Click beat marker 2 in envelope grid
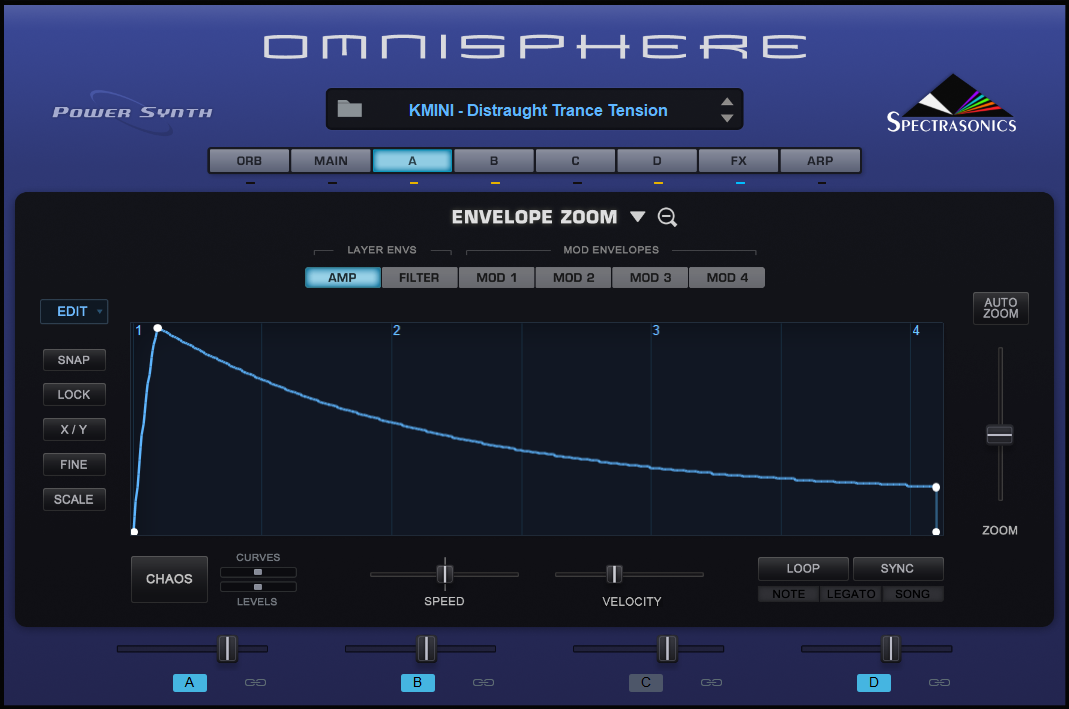This screenshot has height=709, width=1069. pos(396,331)
